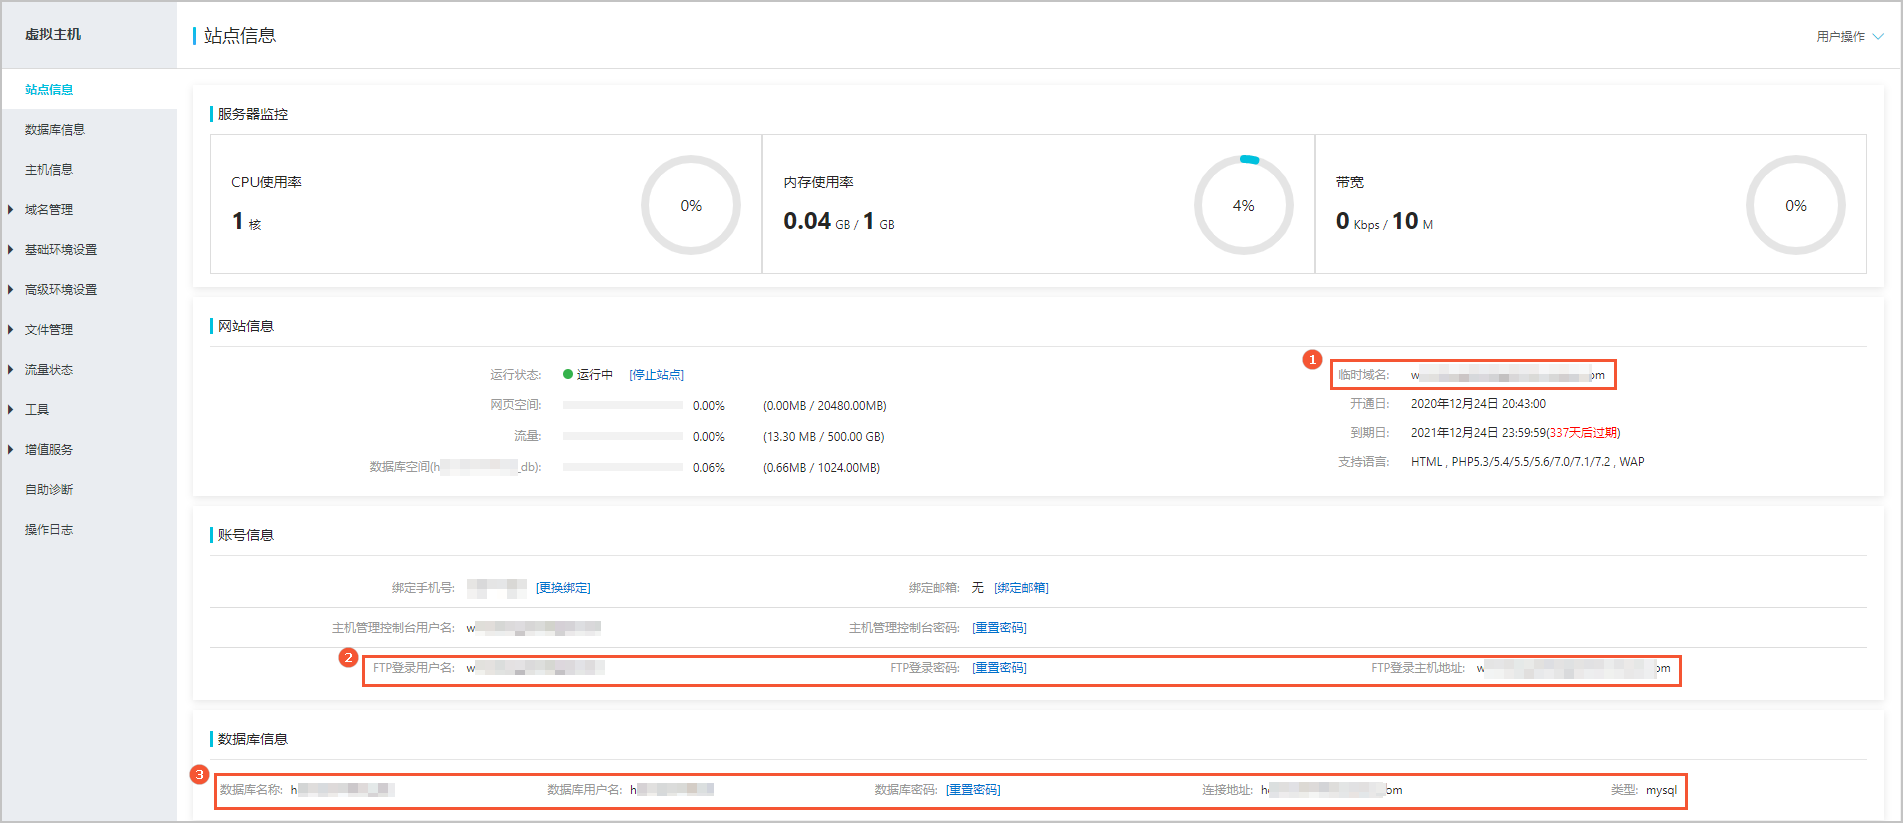Open the 操作日志 sidebar item
1903x823 pixels.
coord(49,529)
